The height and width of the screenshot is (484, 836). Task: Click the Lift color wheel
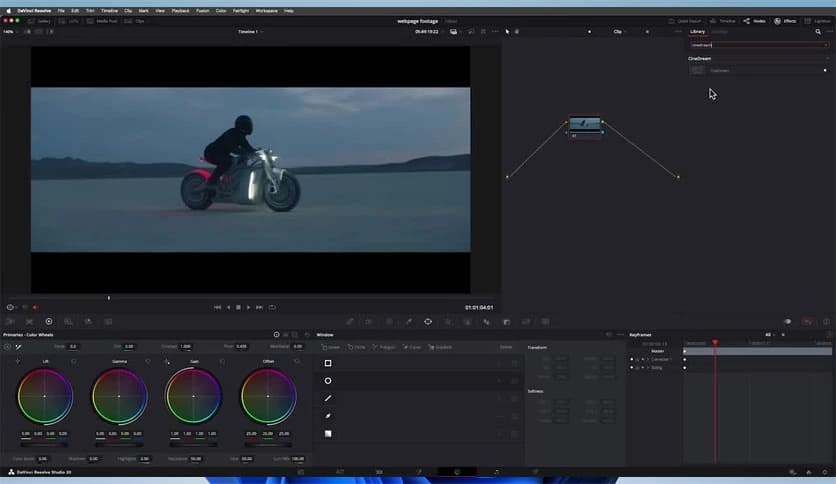tap(45, 397)
